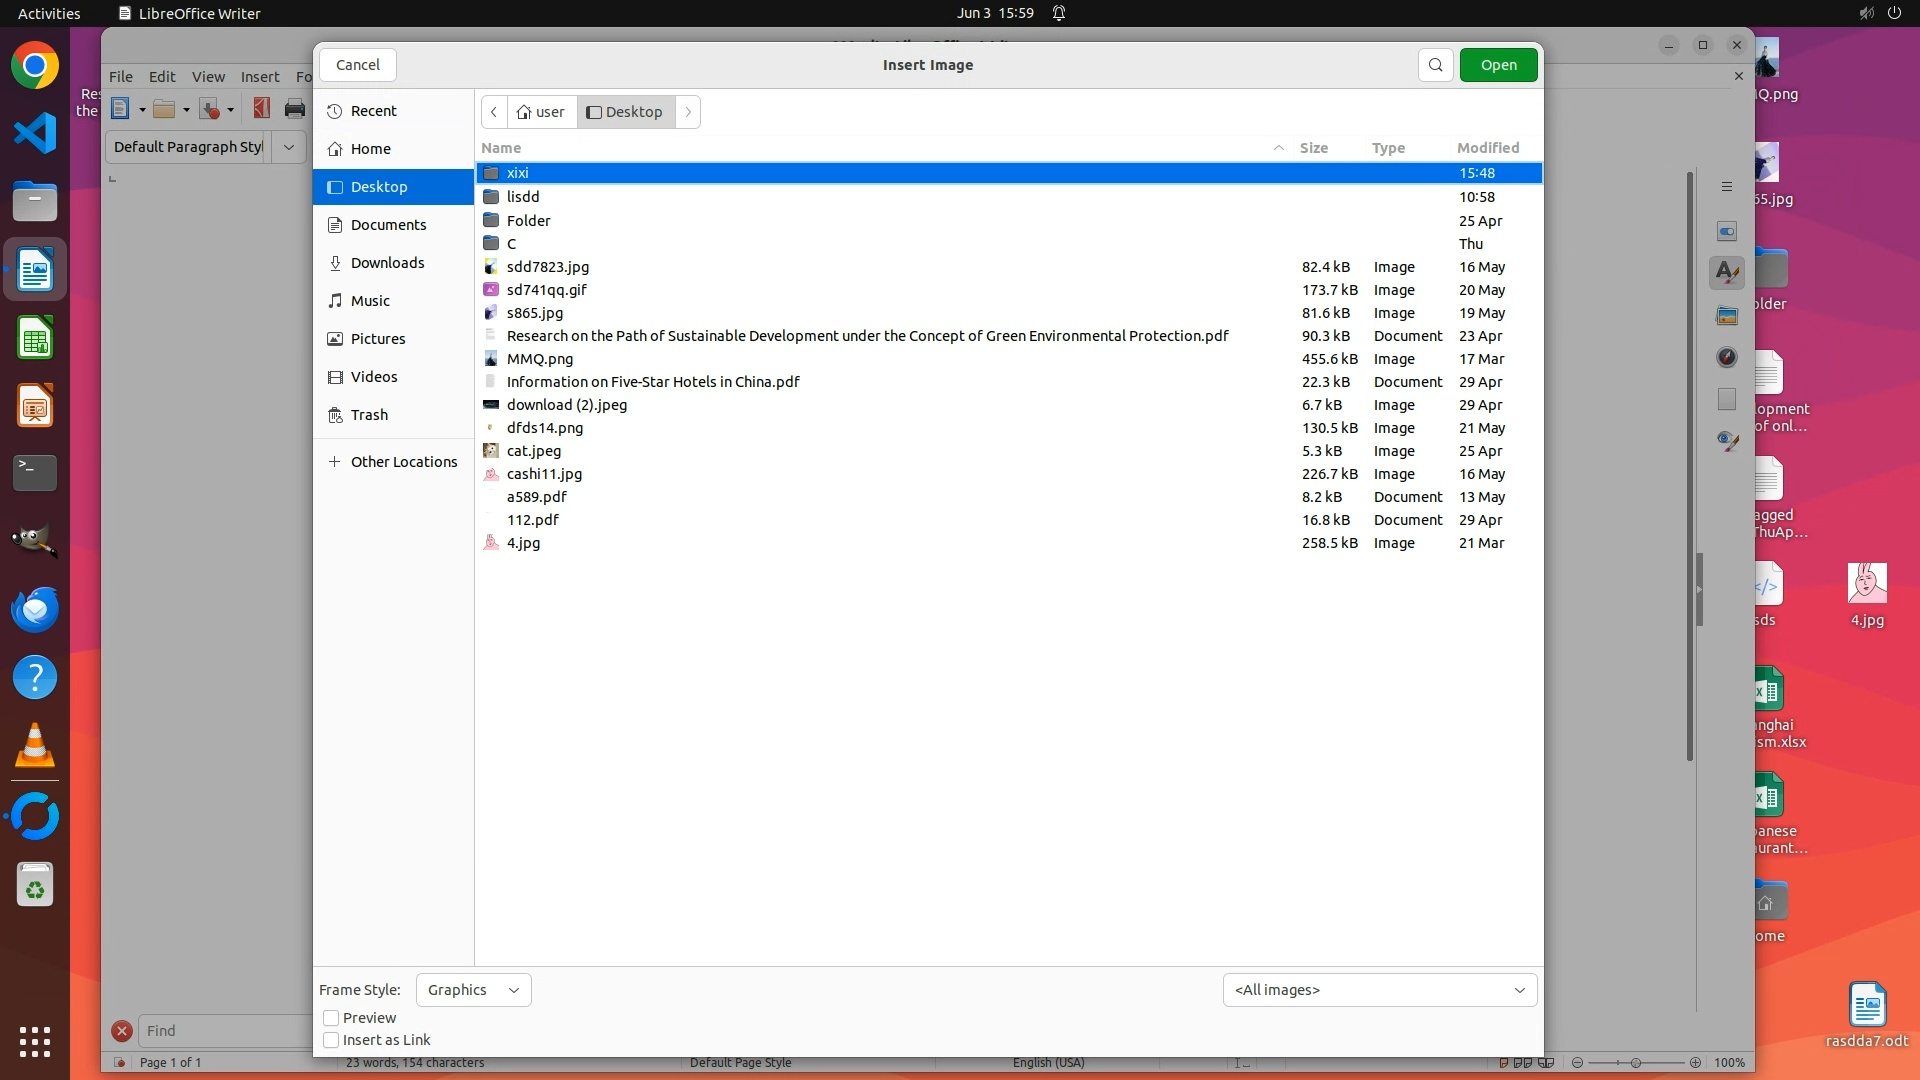1920x1080 pixels.
Task: Enable the Preview checkbox
Action: [331, 1018]
